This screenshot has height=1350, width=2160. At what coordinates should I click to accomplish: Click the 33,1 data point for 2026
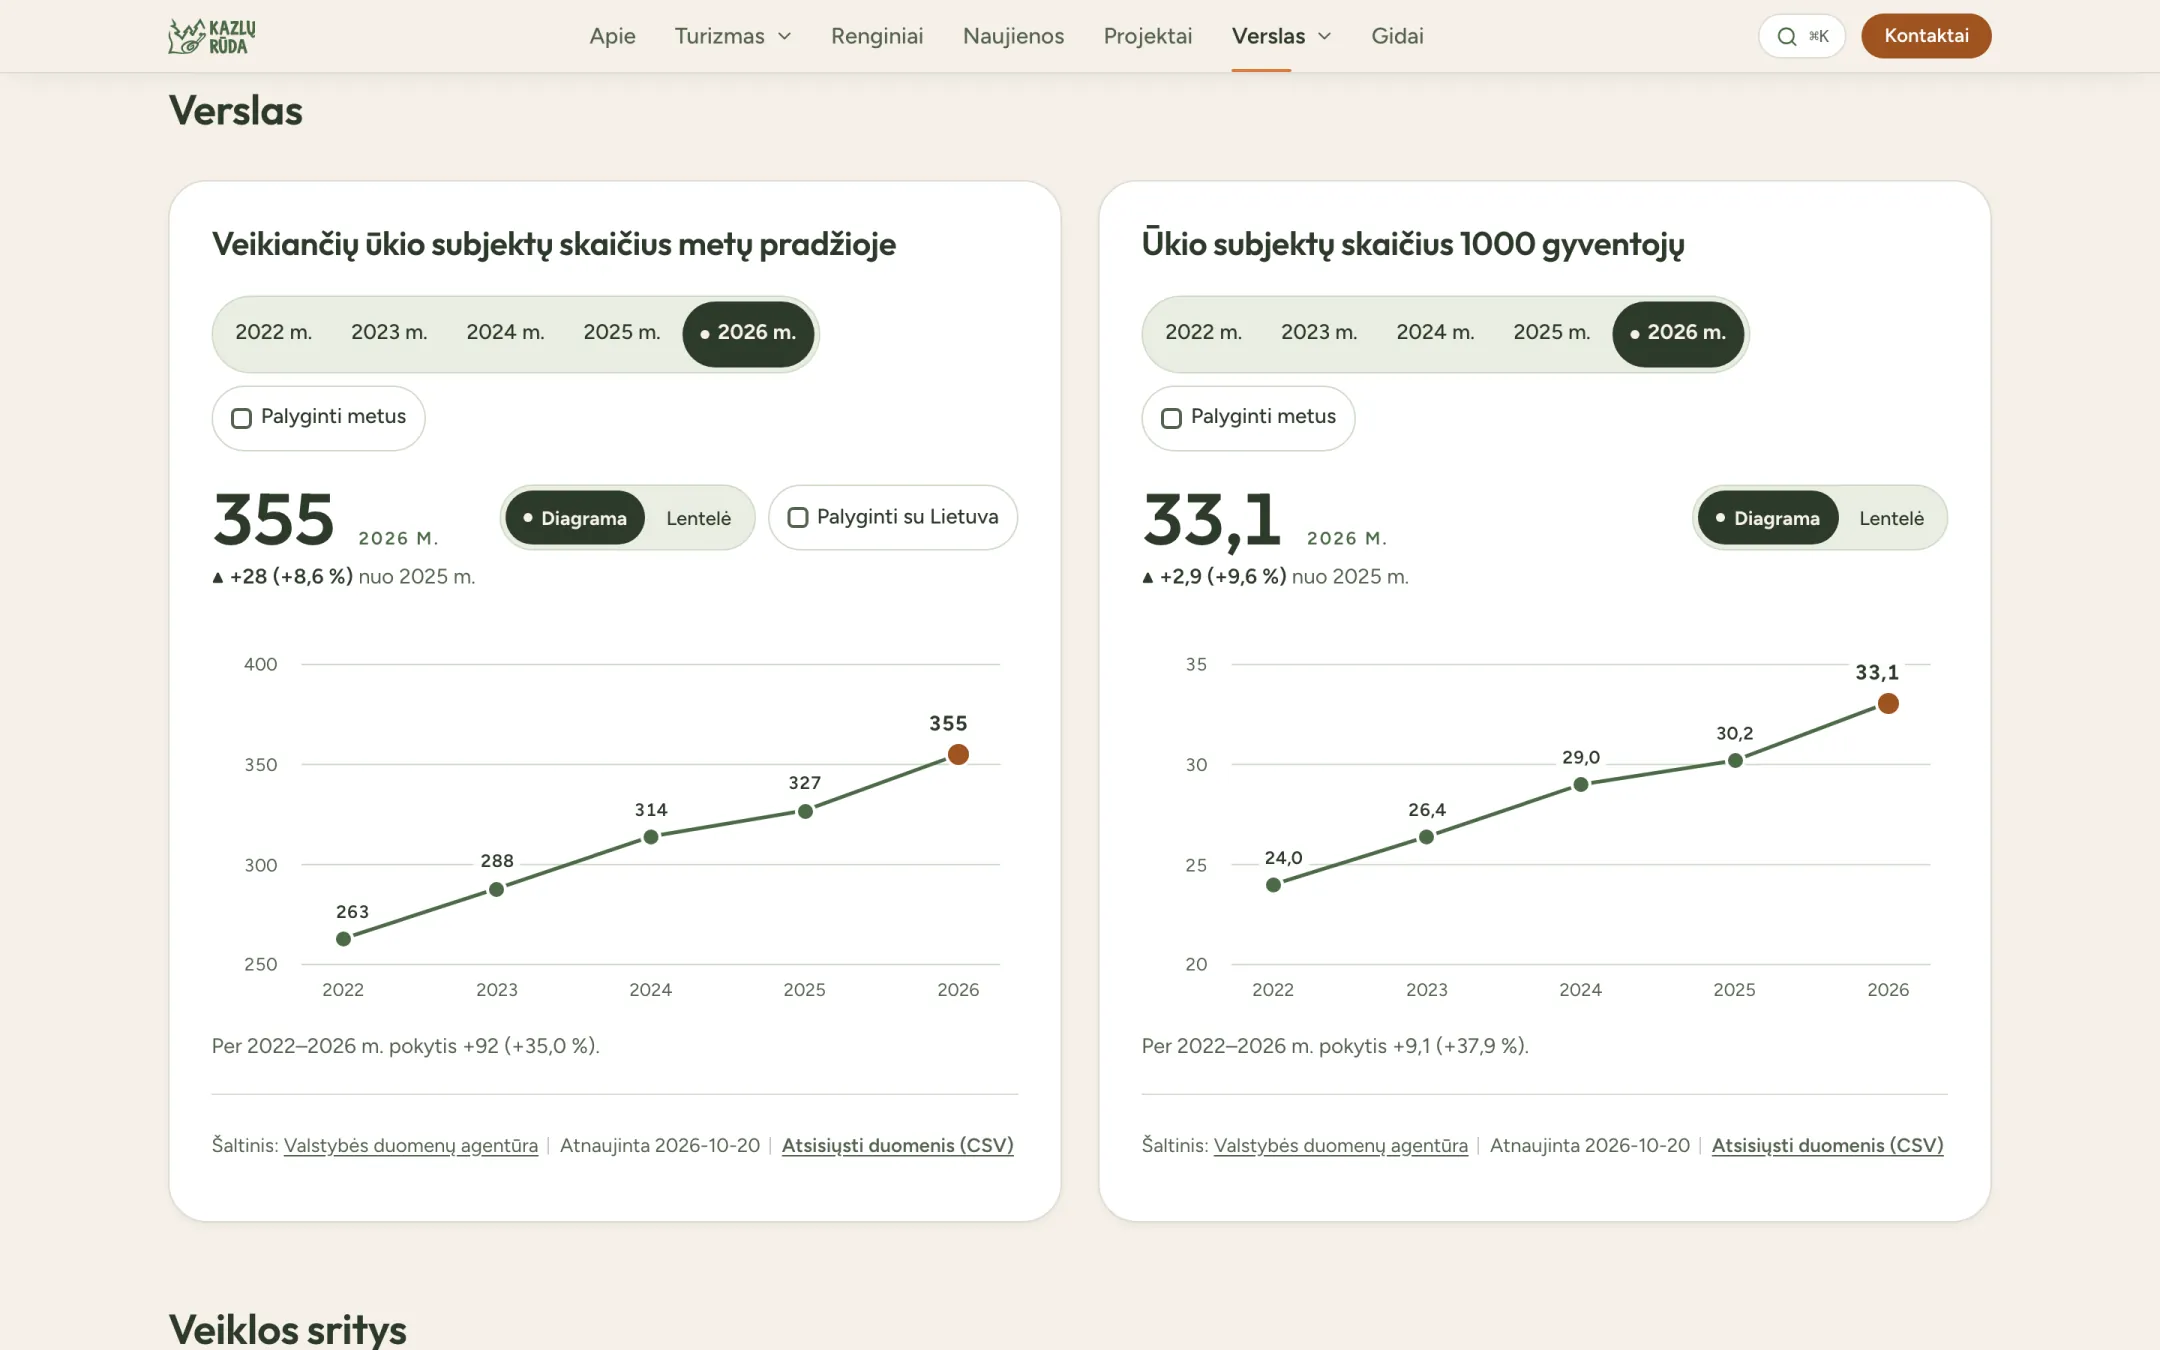pyautogui.click(x=1888, y=704)
